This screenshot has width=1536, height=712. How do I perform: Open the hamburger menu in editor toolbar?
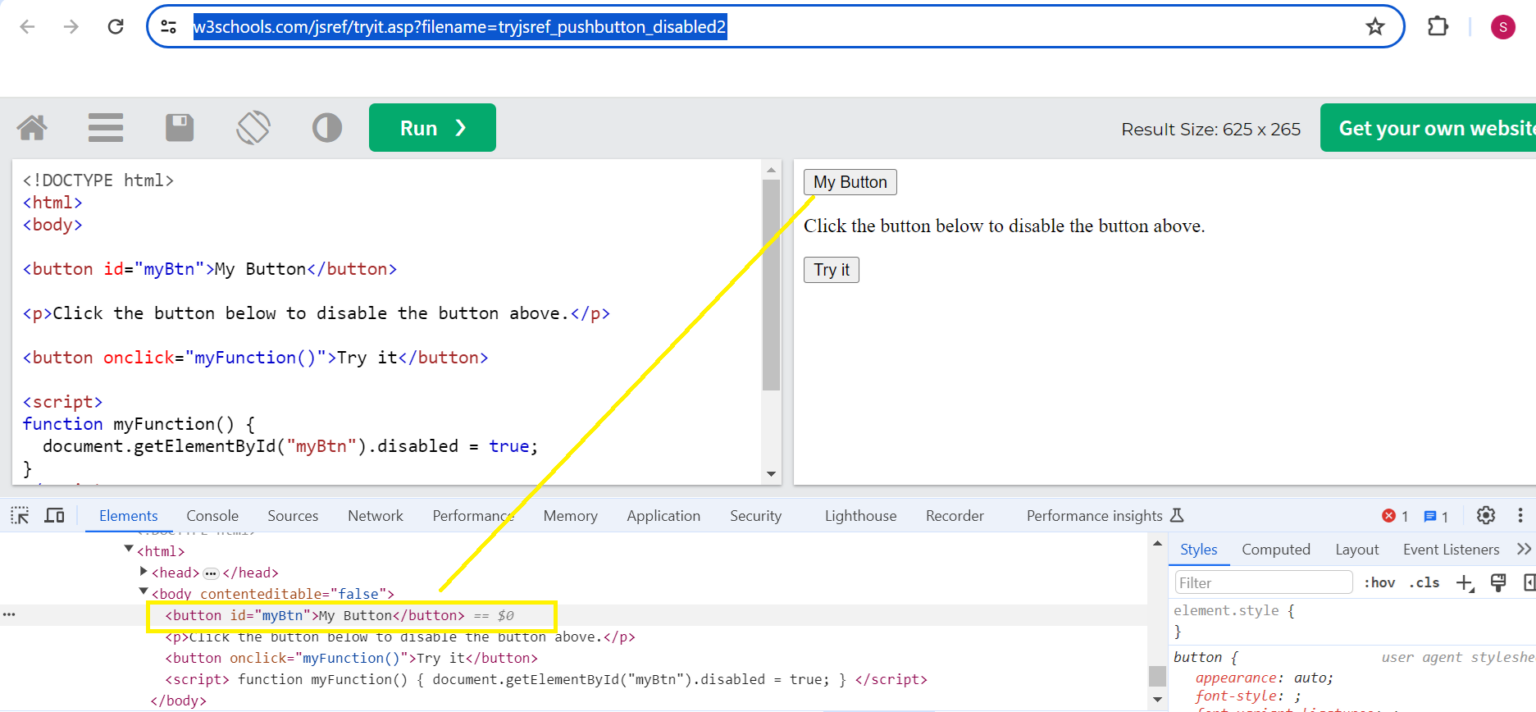click(x=105, y=128)
